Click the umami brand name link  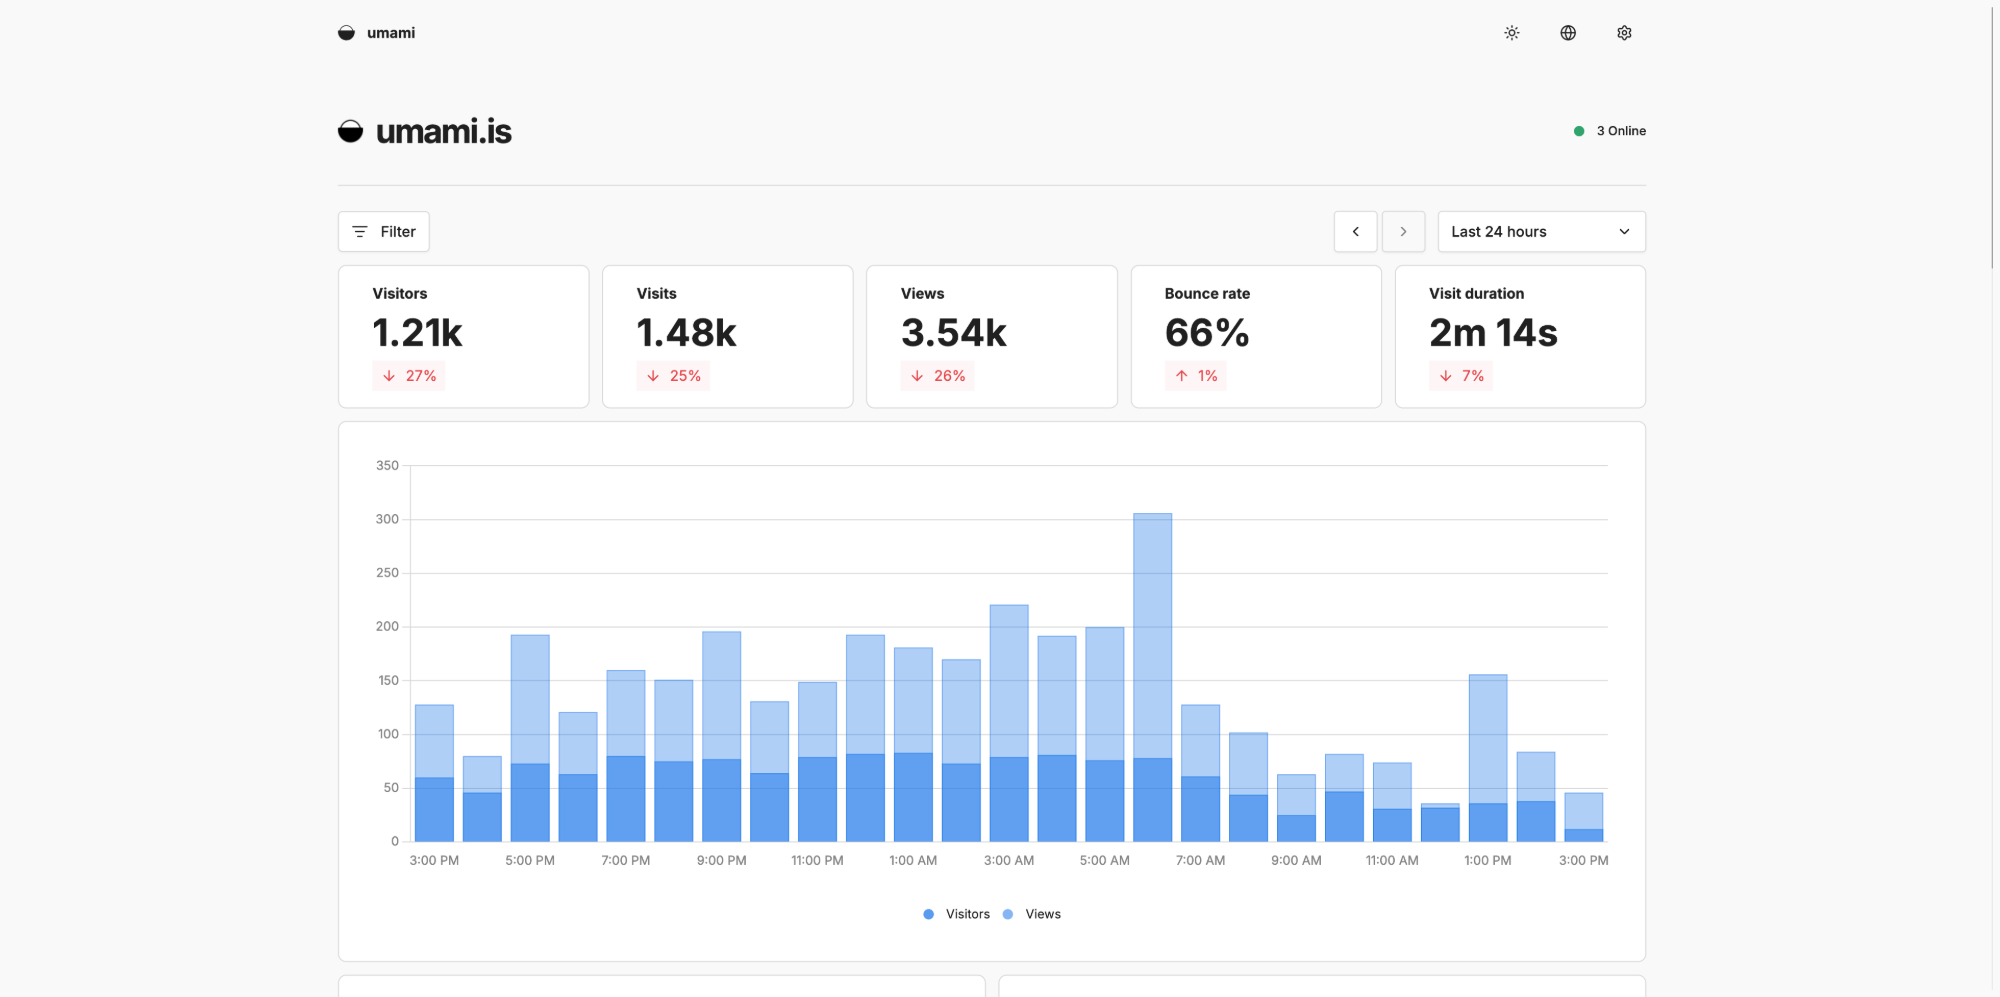tap(391, 33)
